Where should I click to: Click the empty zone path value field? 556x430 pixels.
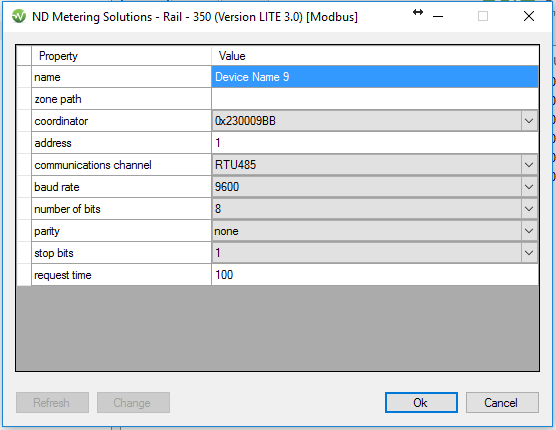[x=375, y=99]
